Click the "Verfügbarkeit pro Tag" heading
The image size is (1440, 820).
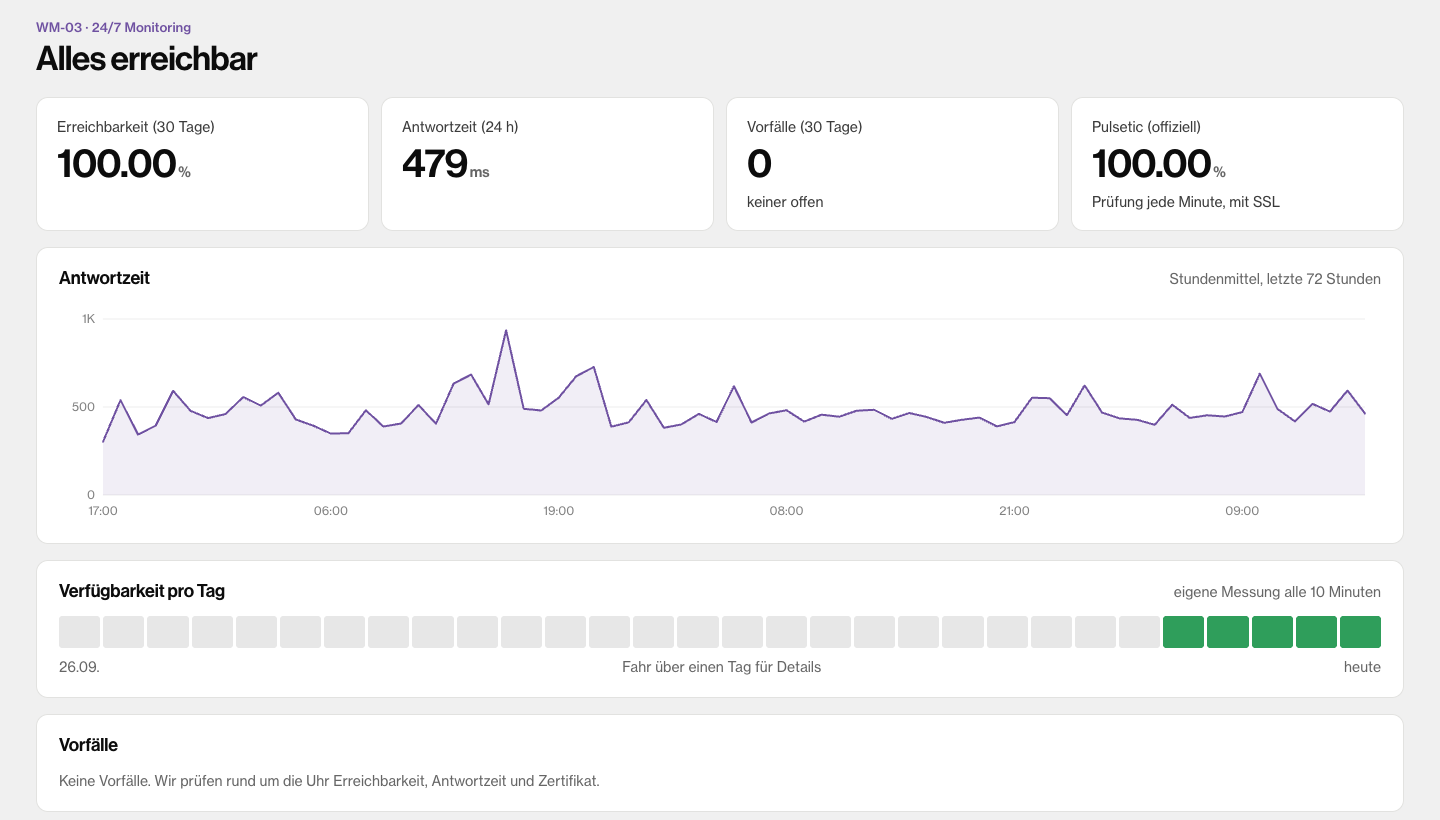tap(142, 591)
